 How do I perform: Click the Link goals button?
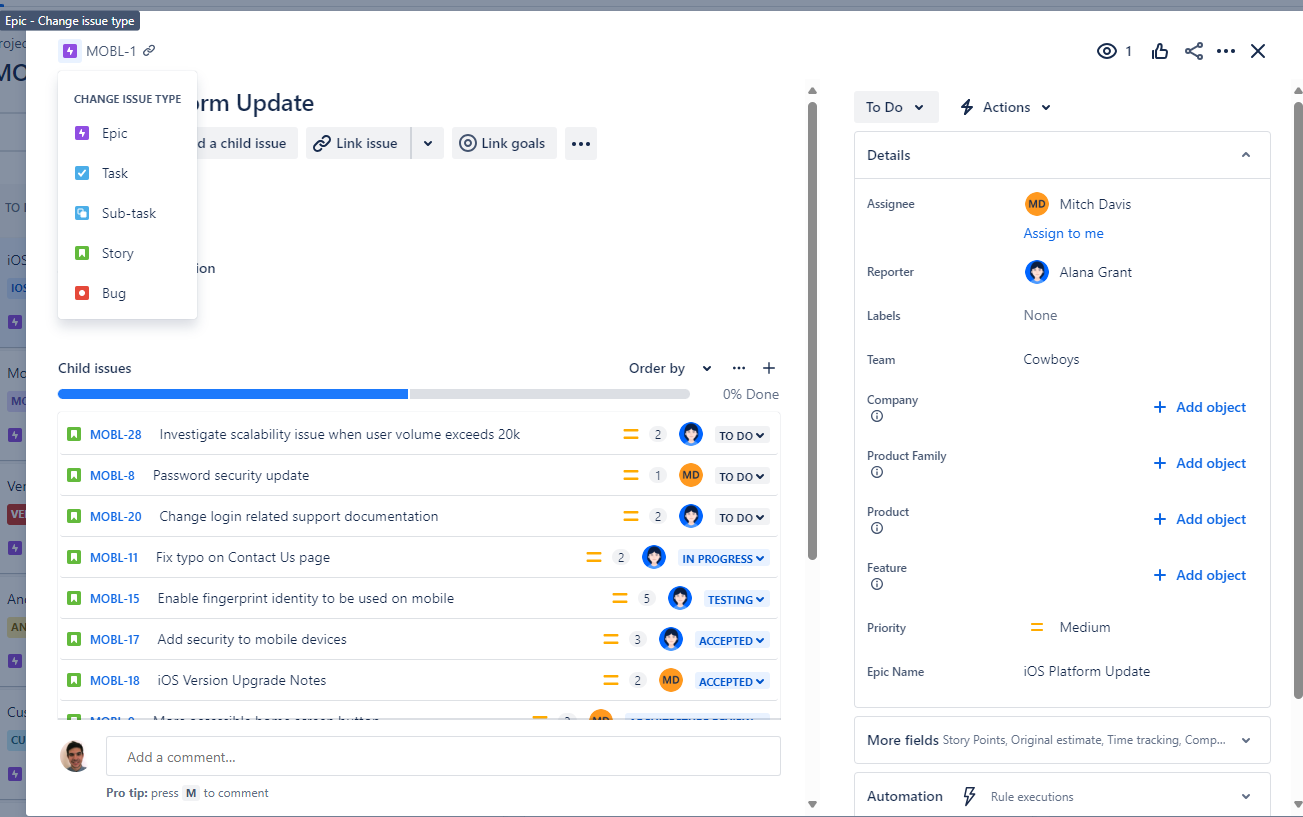pos(504,143)
